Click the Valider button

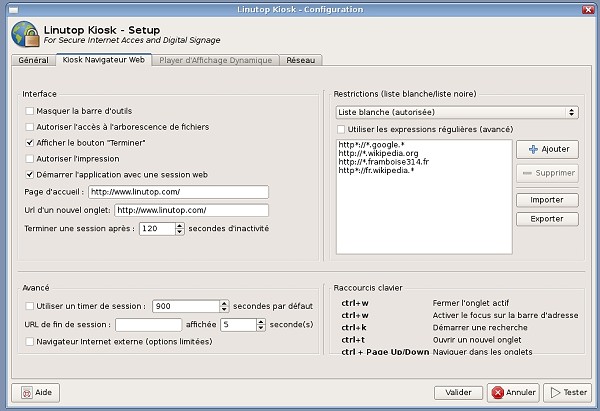click(458, 393)
